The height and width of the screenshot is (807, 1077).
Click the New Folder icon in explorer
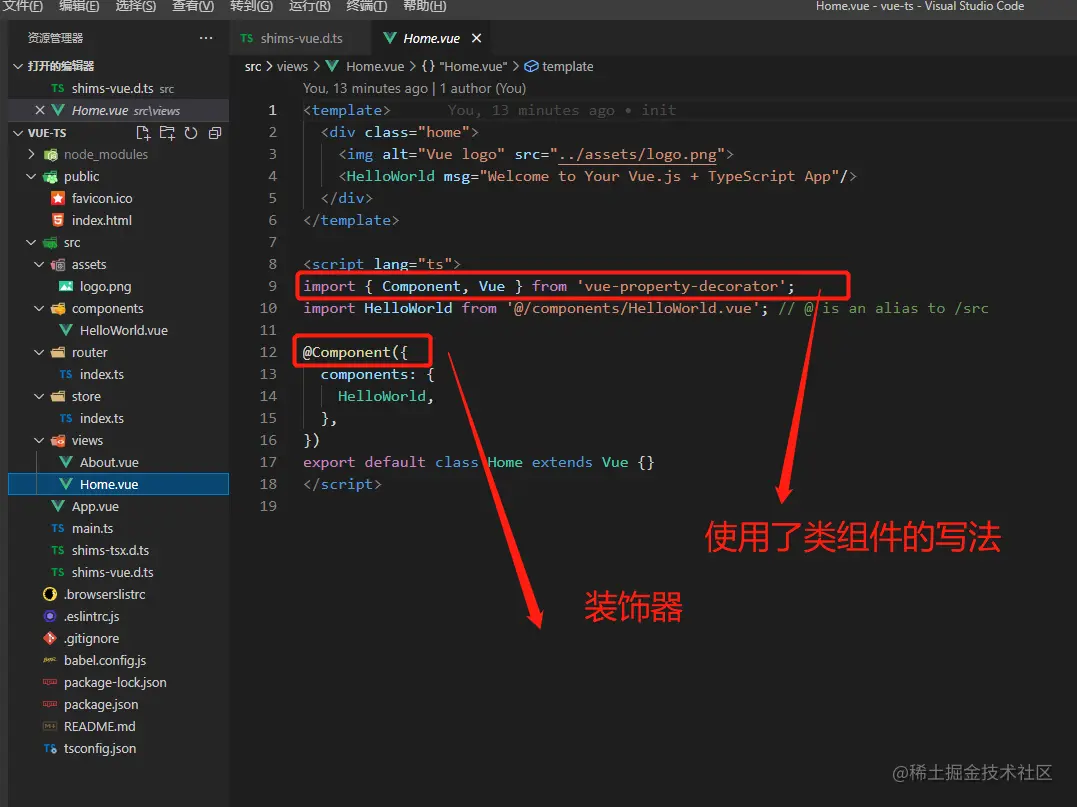tap(167, 133)
